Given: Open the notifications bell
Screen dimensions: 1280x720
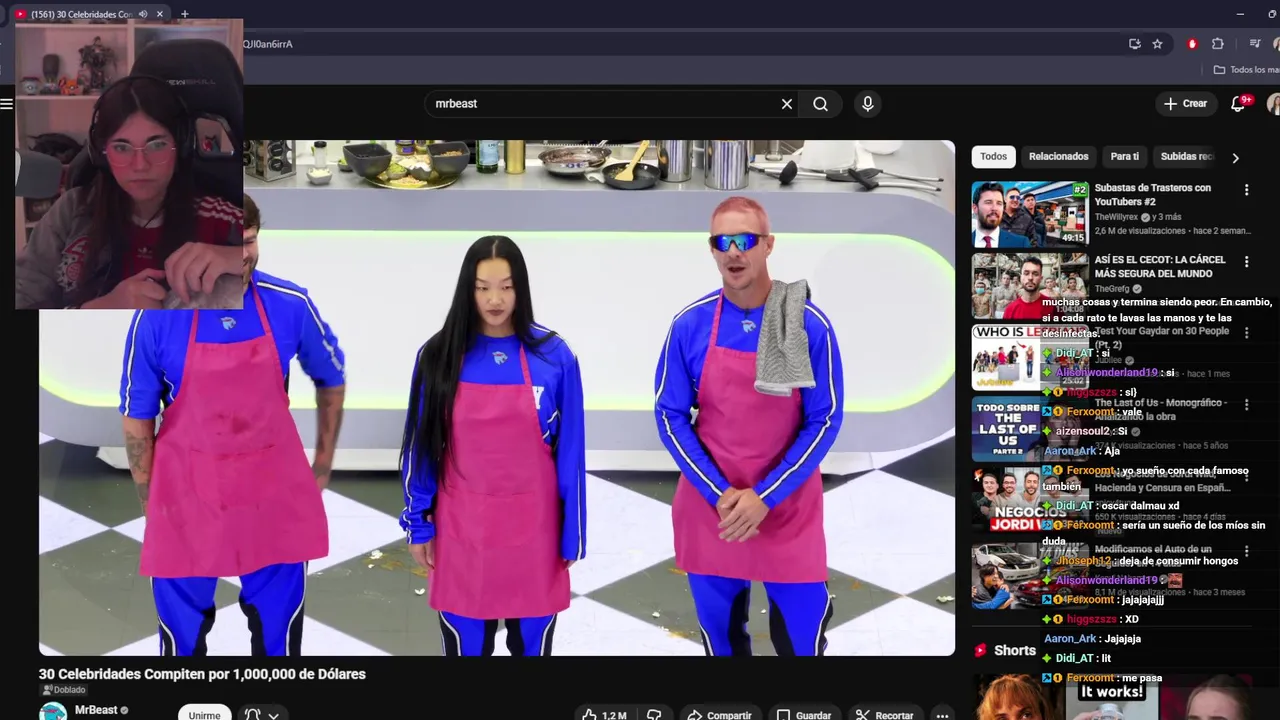Looking at the screenshot, I should pos(1238,104).
